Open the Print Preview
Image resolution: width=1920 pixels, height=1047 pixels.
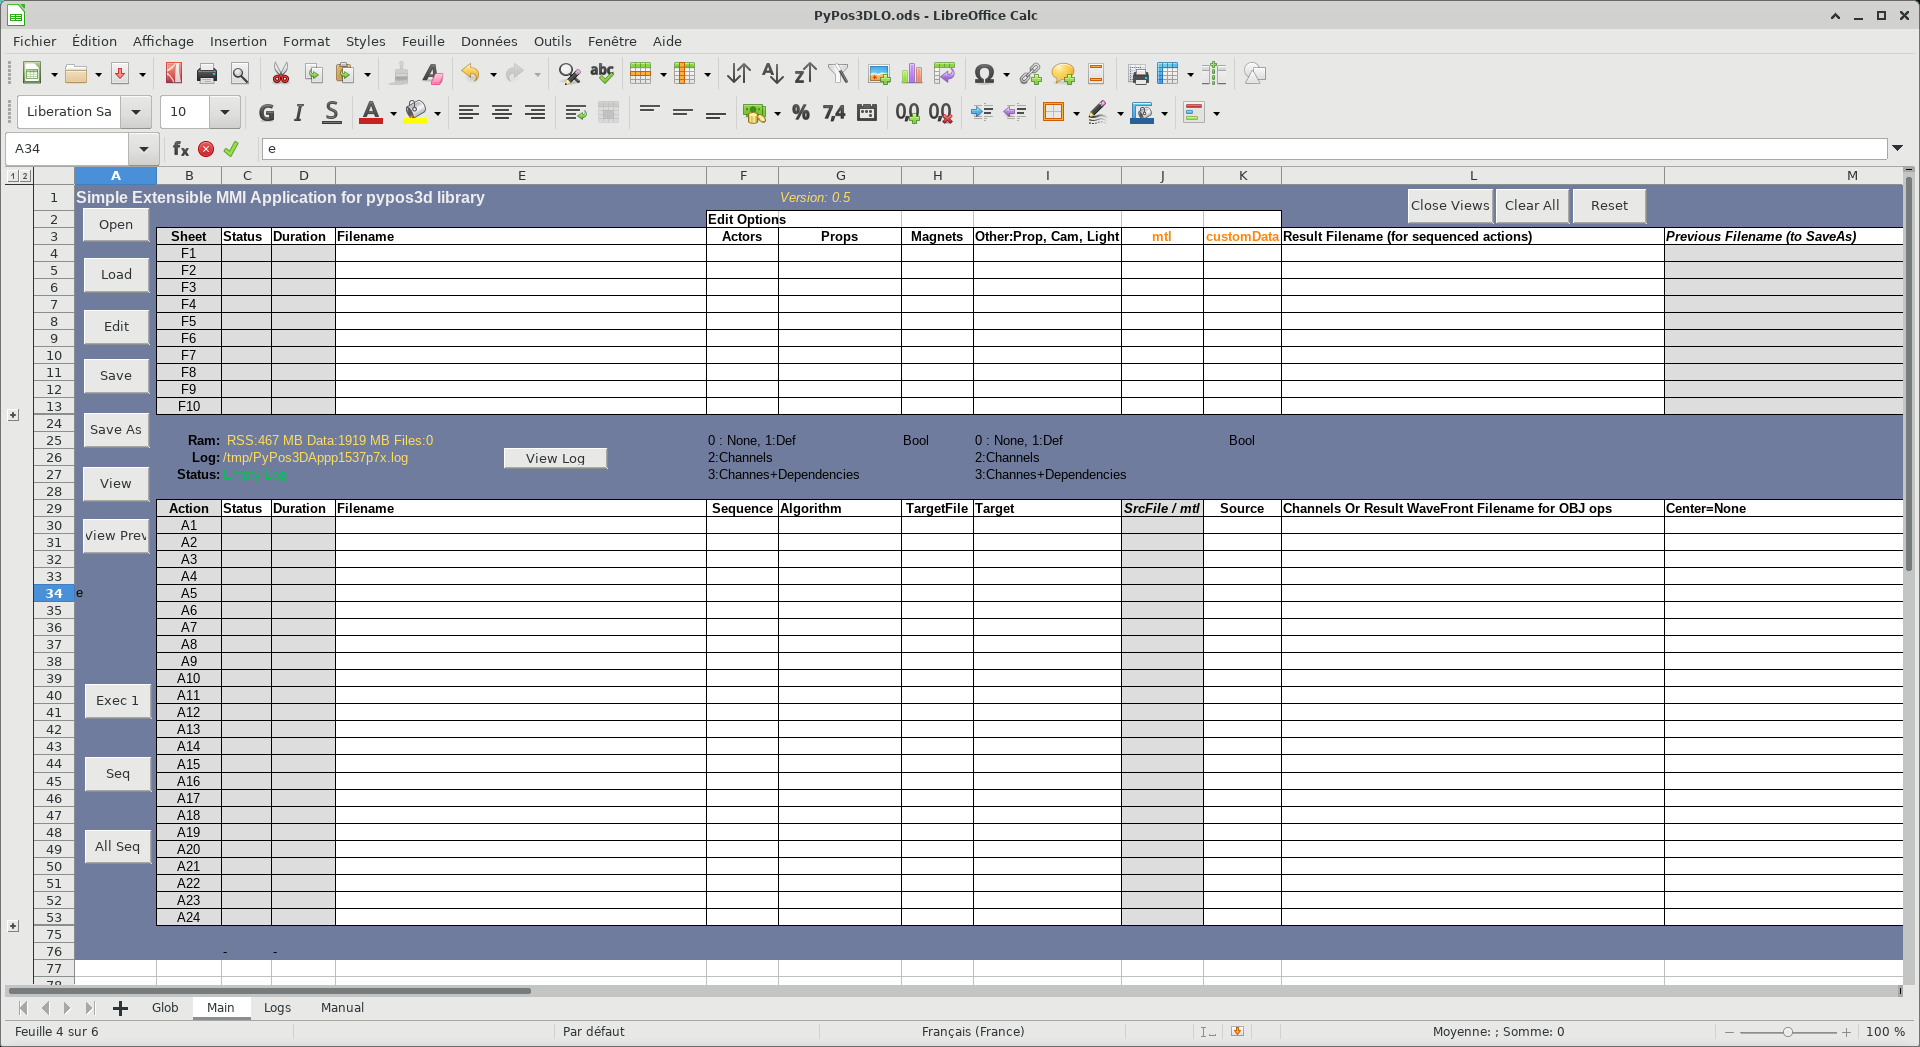(x=239, y=73)
